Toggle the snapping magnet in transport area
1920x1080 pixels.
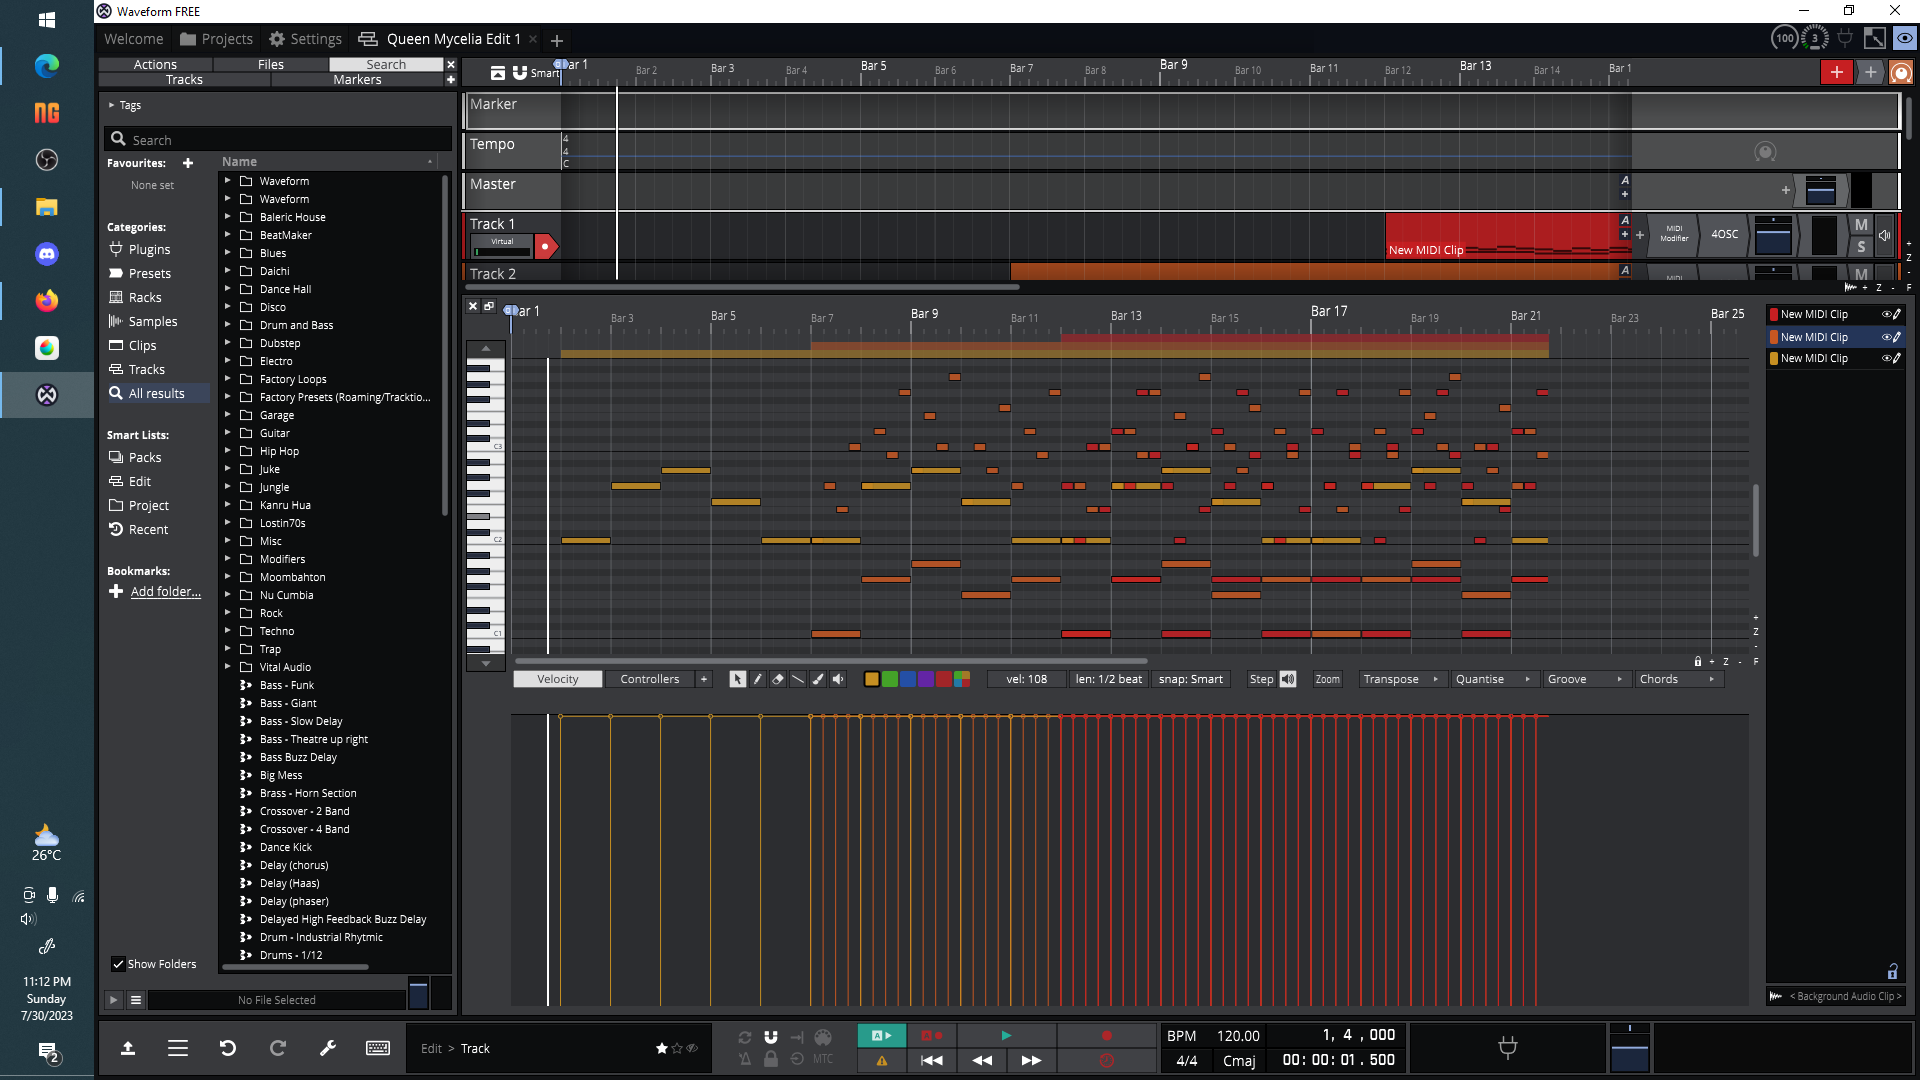pyautogui.click(x=771, y=1037)
